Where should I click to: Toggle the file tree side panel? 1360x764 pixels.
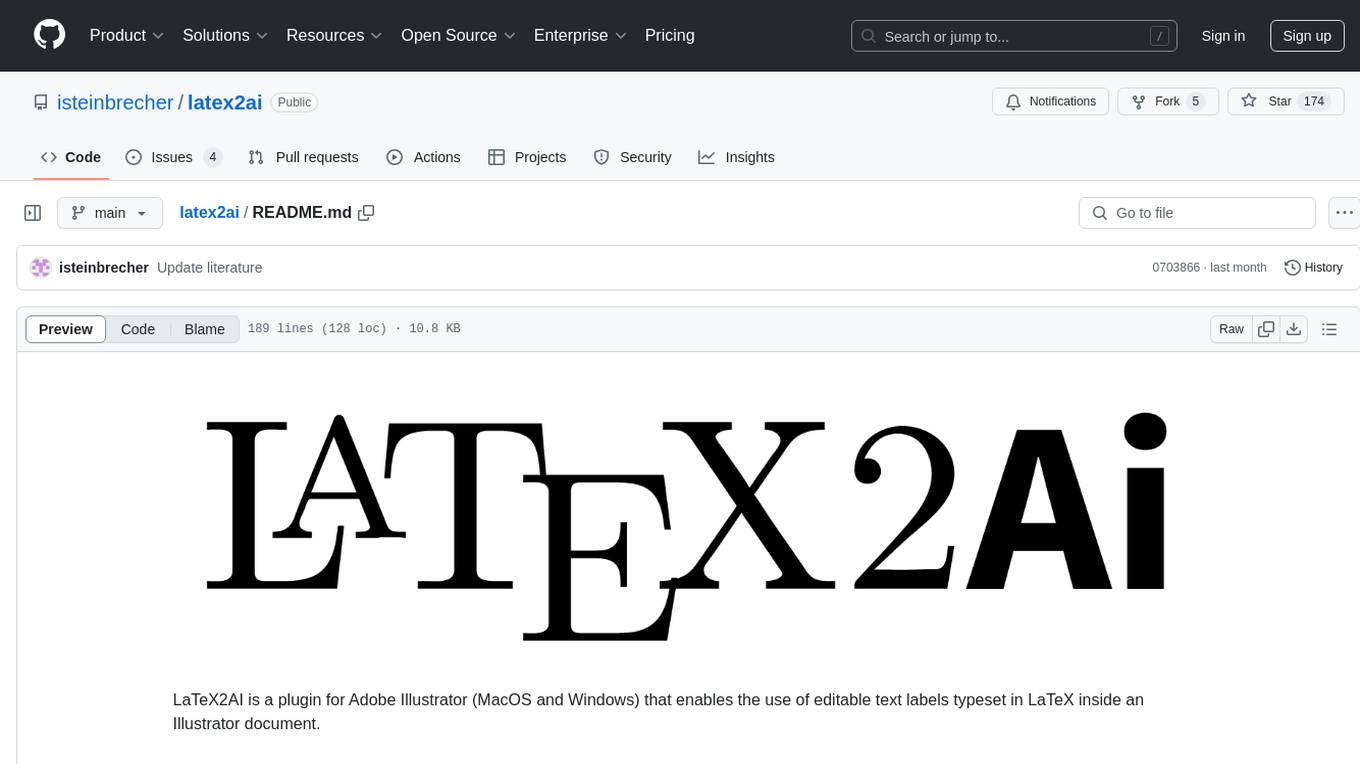[x=33, y=213]
